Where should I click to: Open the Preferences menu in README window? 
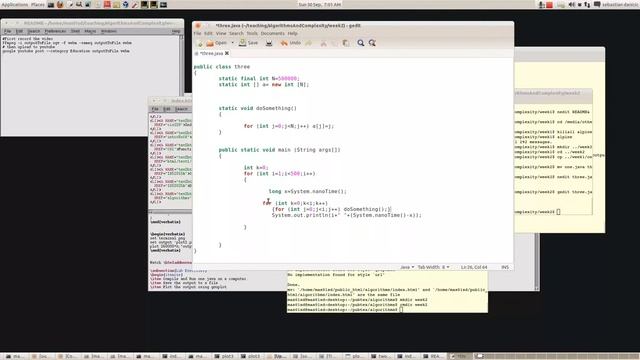click(55, 31)
